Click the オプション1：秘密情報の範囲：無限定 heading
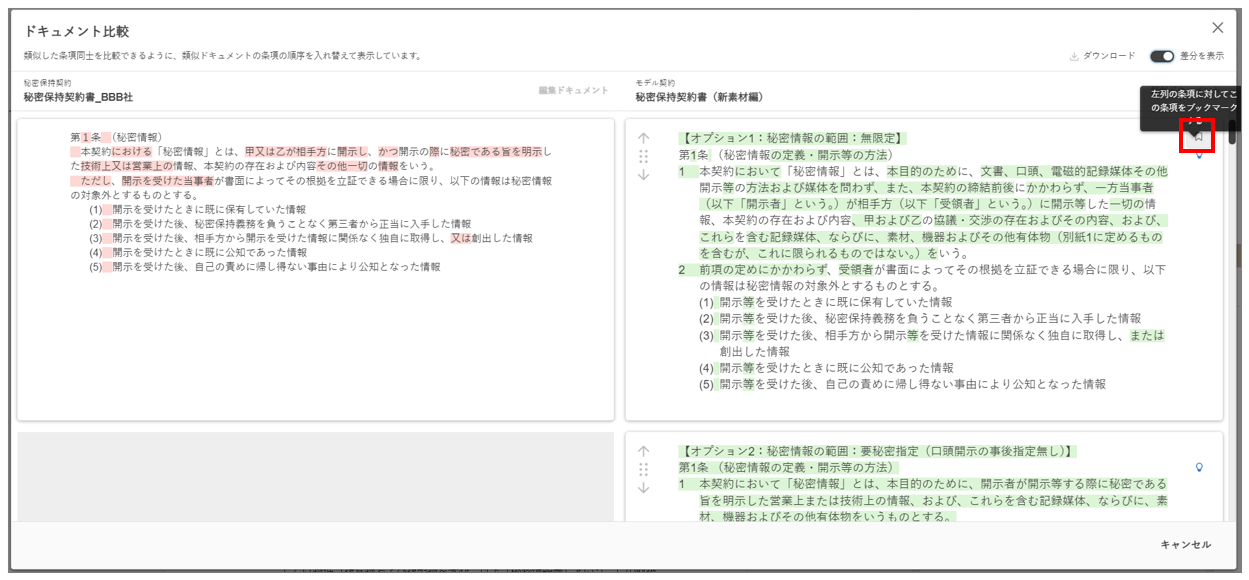This screenshot has width=1249, height=580. [793, 138]
